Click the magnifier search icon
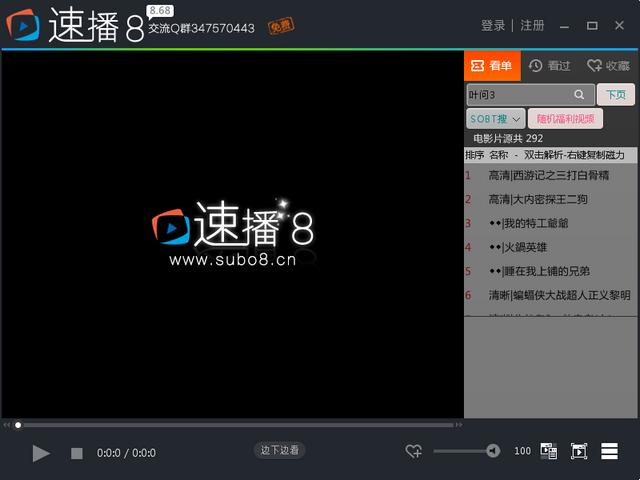Screen dimensions: 640x480 pos(579,95)
